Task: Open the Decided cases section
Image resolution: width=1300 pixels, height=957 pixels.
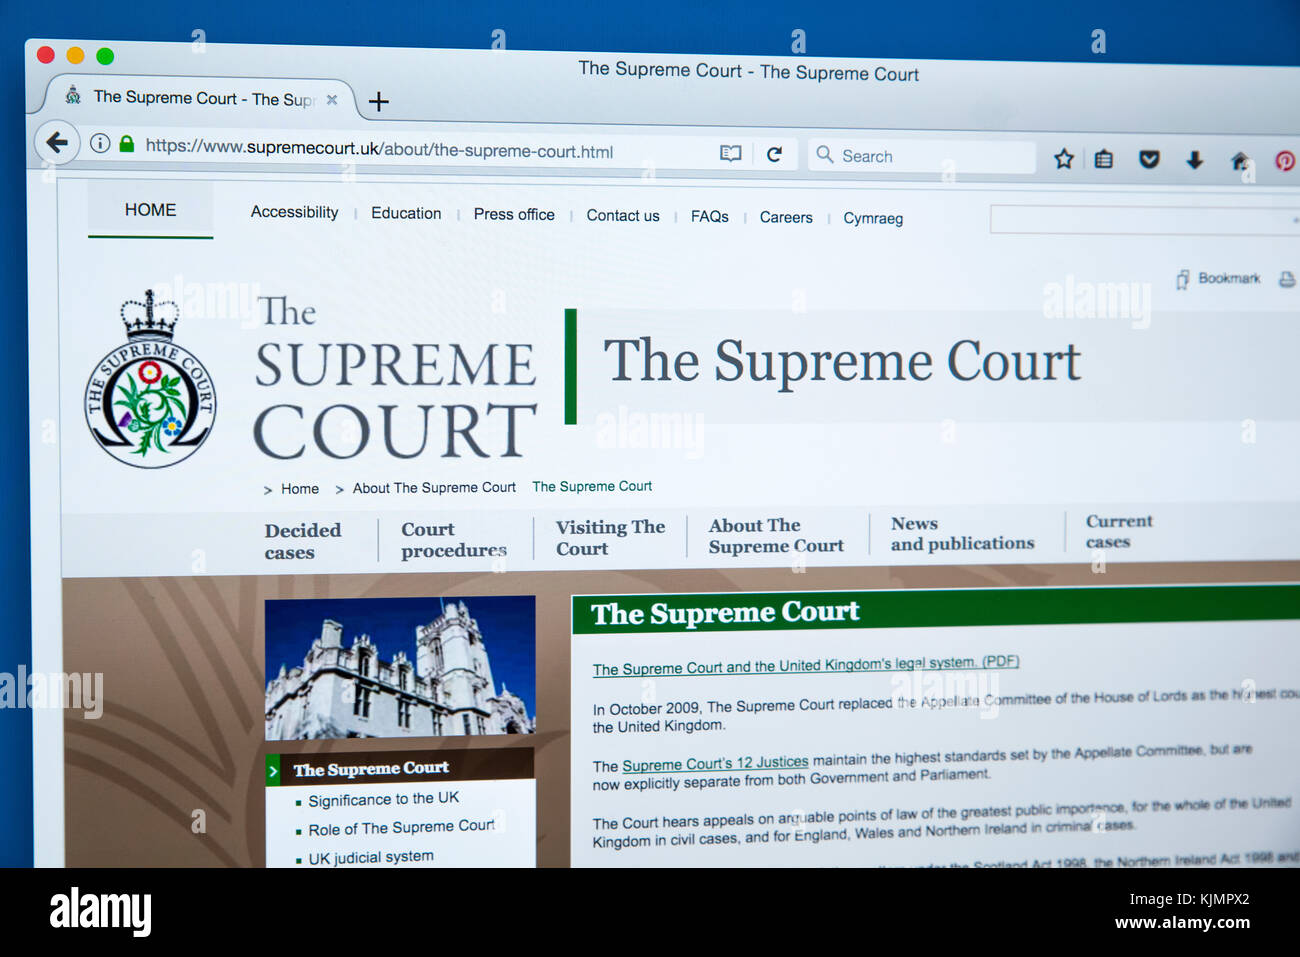Action: point(303,541)
